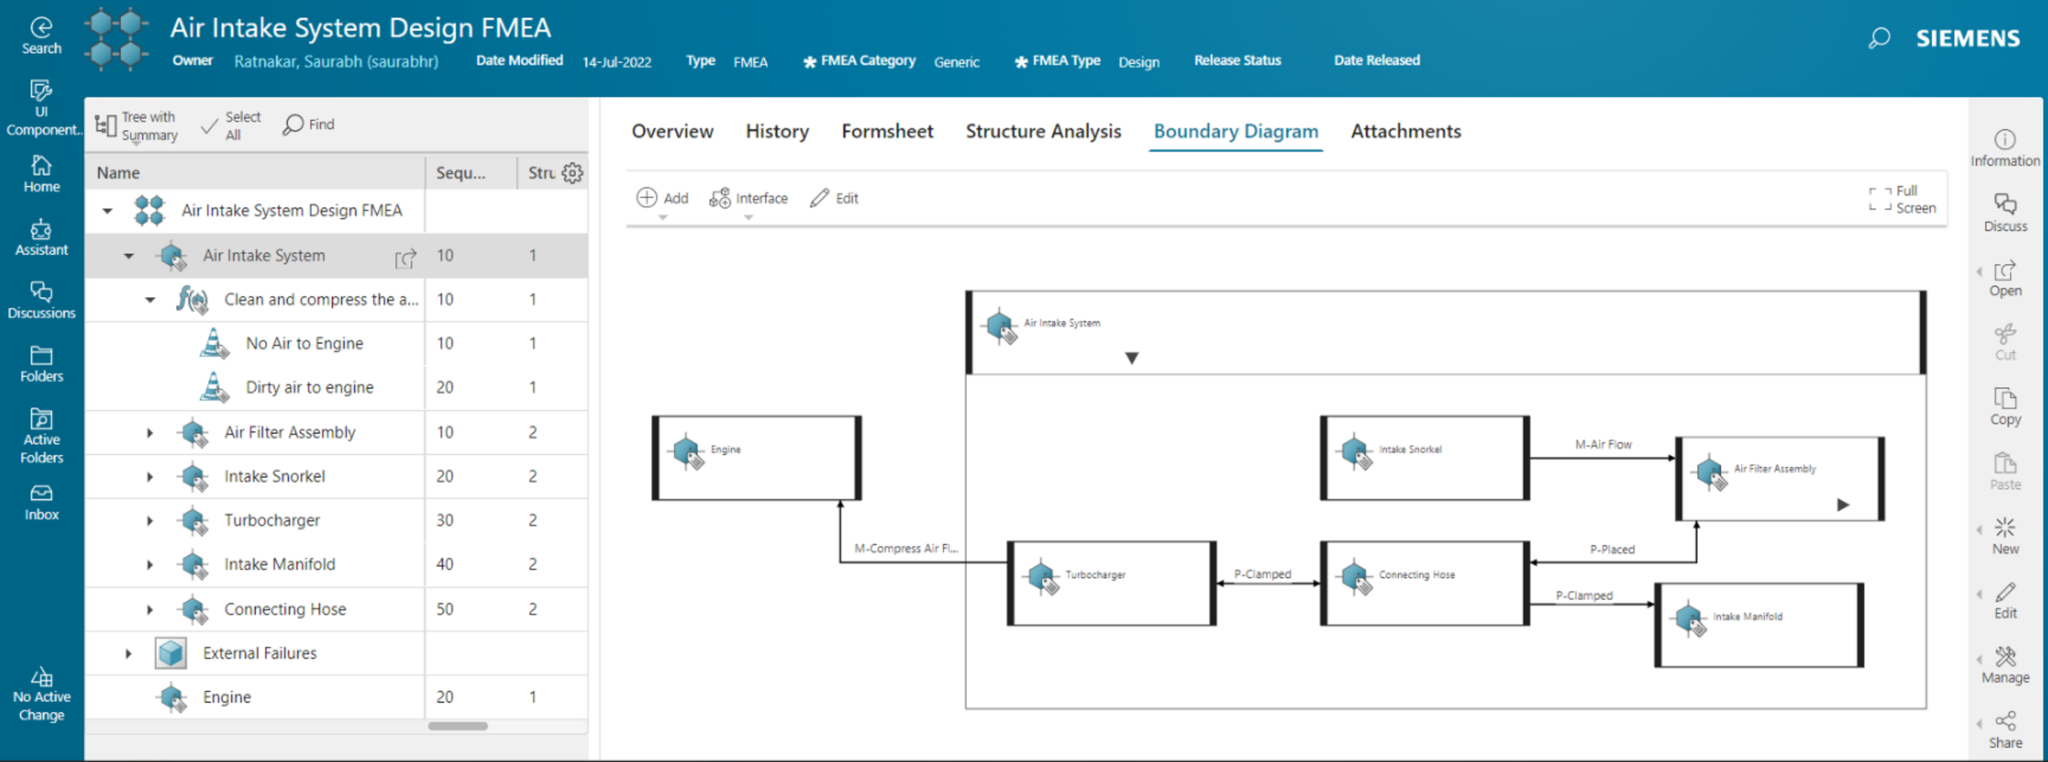The image size is (2048, 762).
Task: Click Select All in the tree toolbar
Action: pyautogui.click(x=231, y=125)
